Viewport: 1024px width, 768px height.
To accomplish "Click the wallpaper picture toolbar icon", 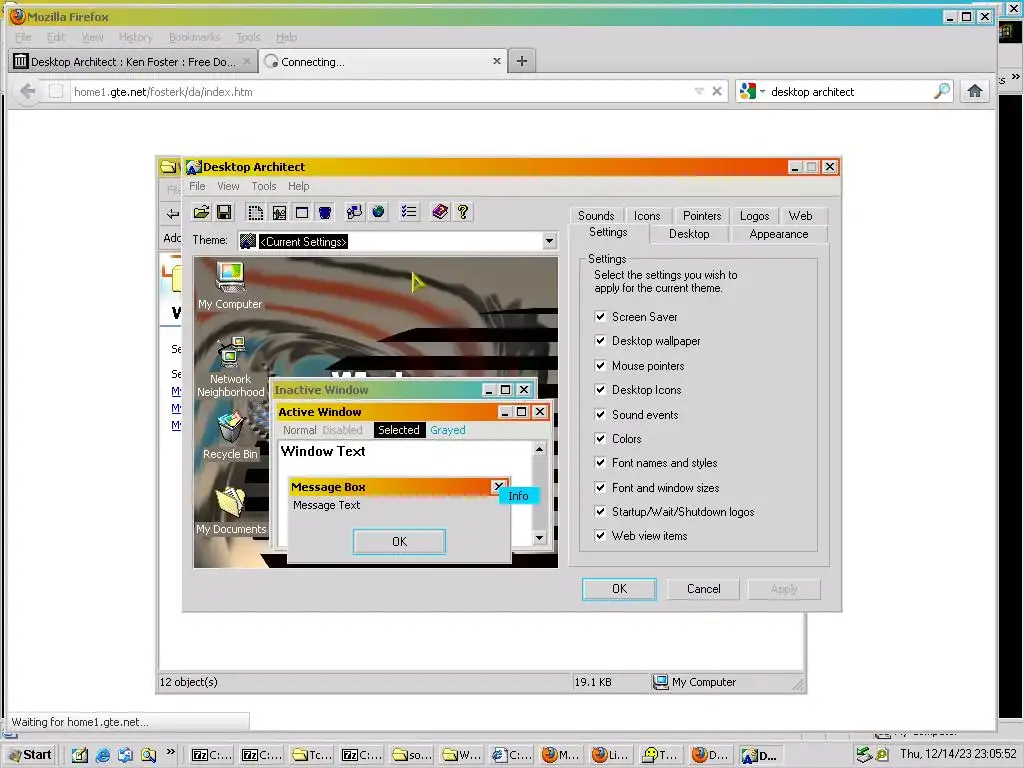I will [x=279, y=212].
